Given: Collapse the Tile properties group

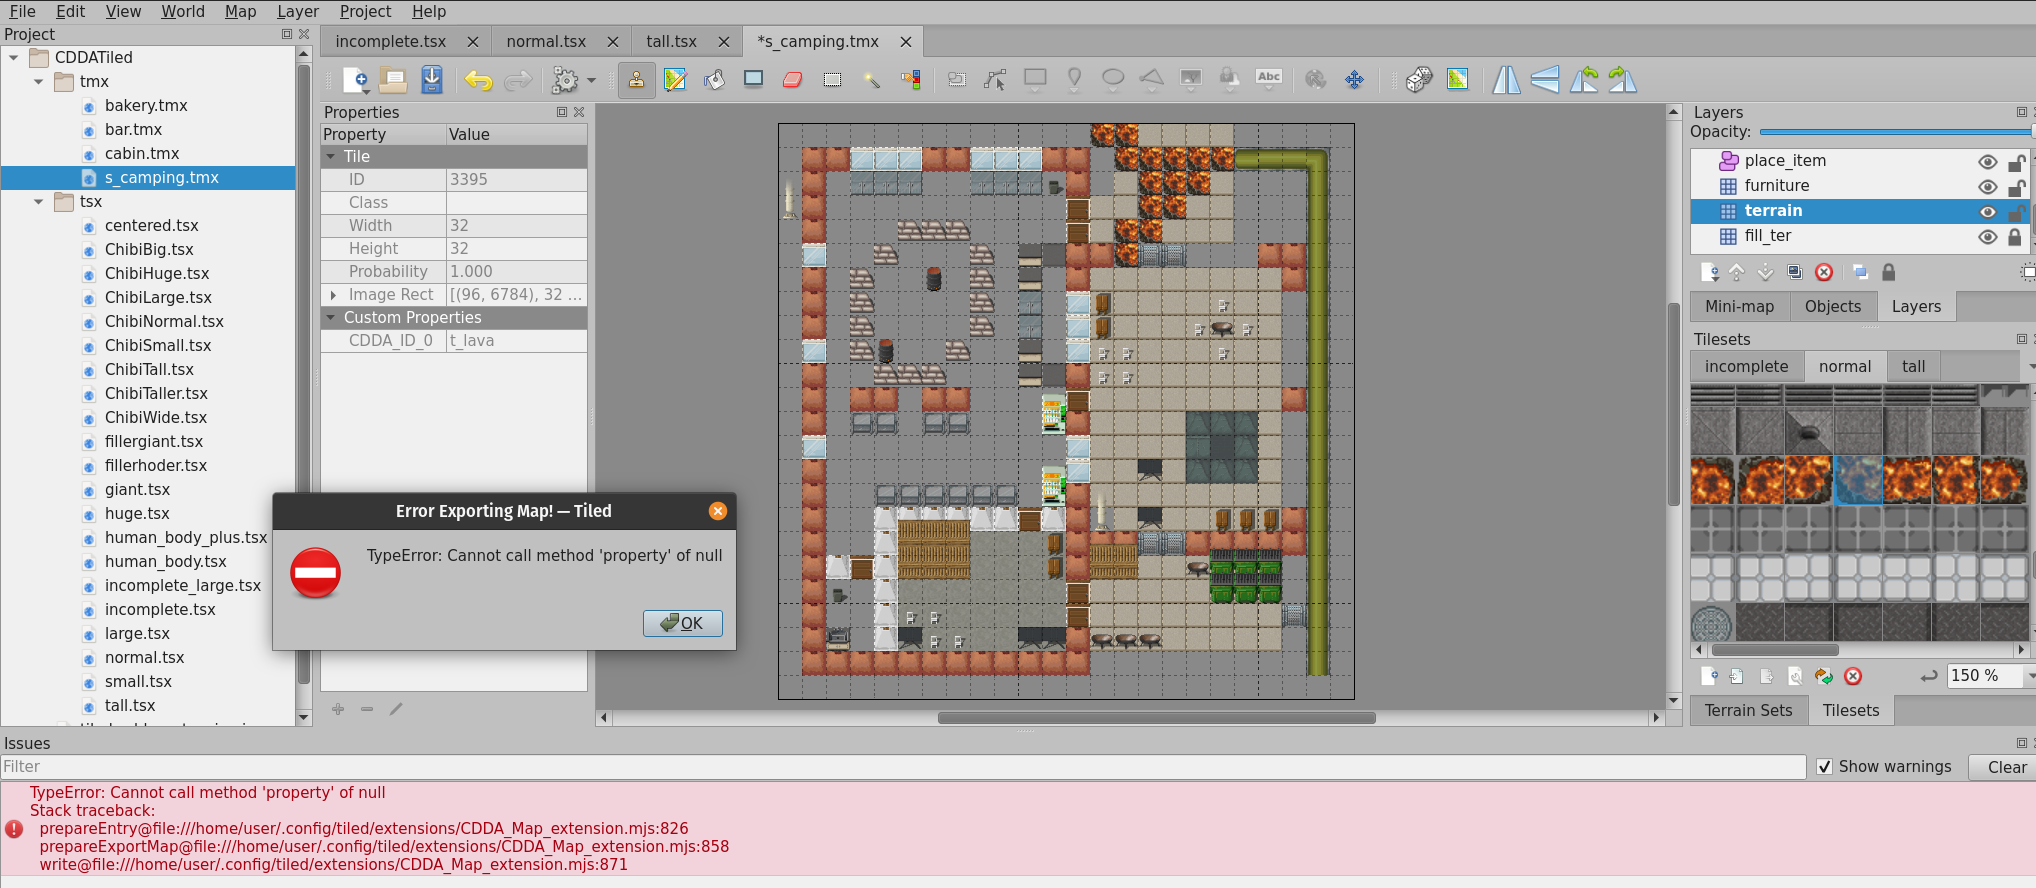Looking at the screenshot, I should point(331,157).
